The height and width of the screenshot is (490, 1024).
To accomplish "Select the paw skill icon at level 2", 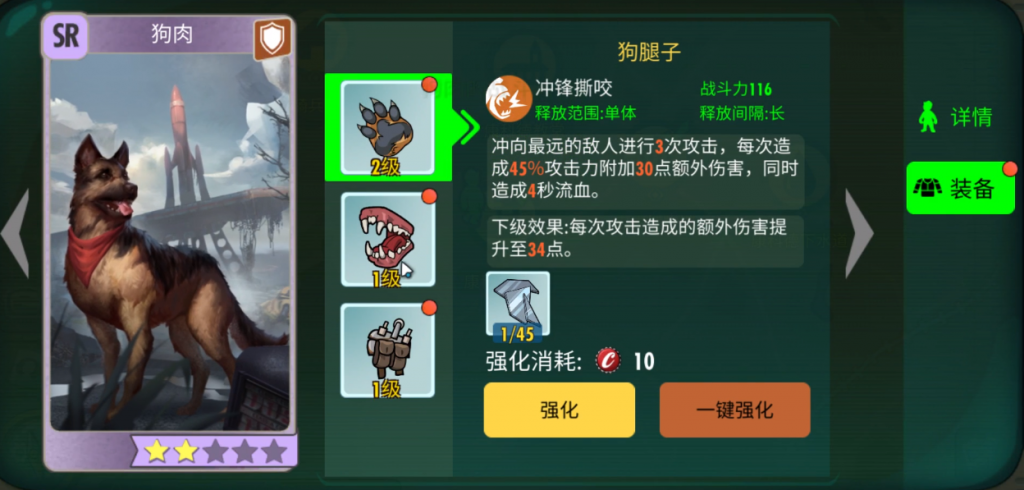I will coord(388,127).
